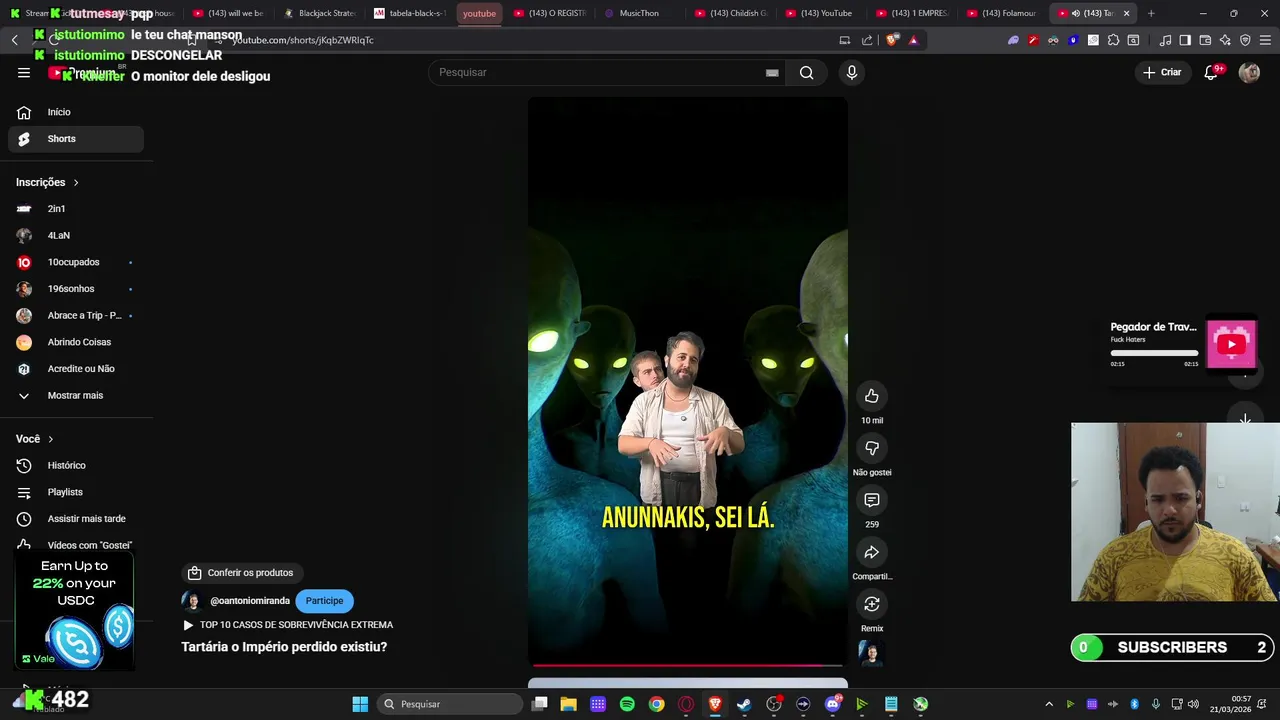Open Steam from the taskbar
This screenshot has width=1280, height=720.
click(744, 704)
